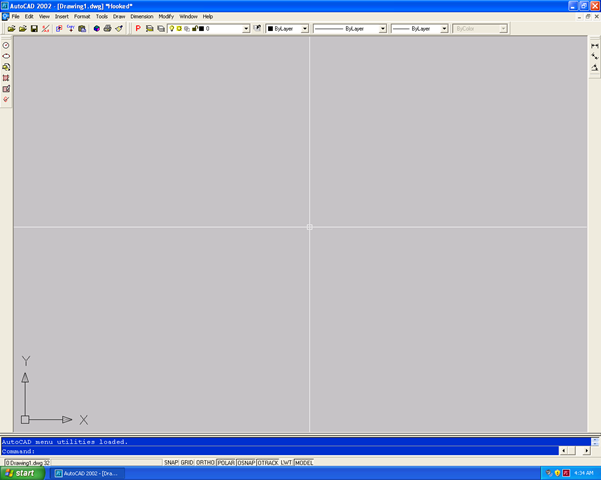Select the ellipse tool in left toolbar
Image resolution: width=601 pixels, height=480 pixels.
(6, 56)
